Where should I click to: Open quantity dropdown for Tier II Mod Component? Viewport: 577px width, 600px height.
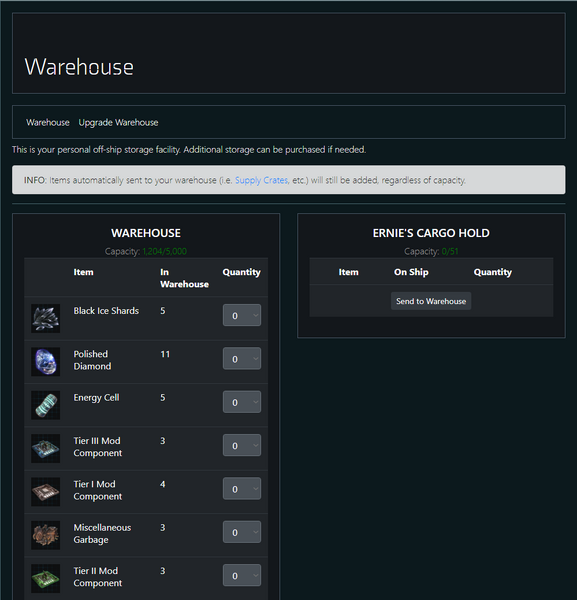pyautogui.click(x=242, y=575)
